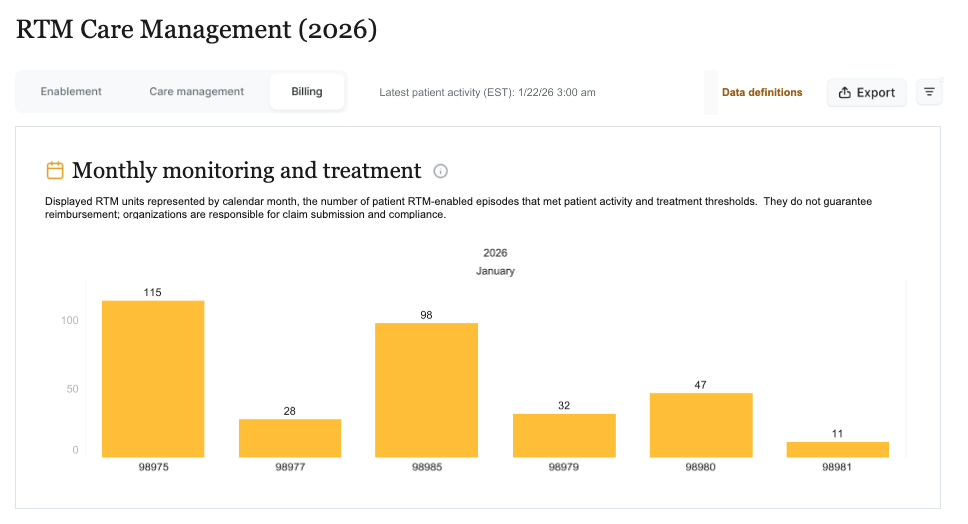Click the 2026 year header above chart
This screenshot has height=524, width=968.
click(495, 253)
